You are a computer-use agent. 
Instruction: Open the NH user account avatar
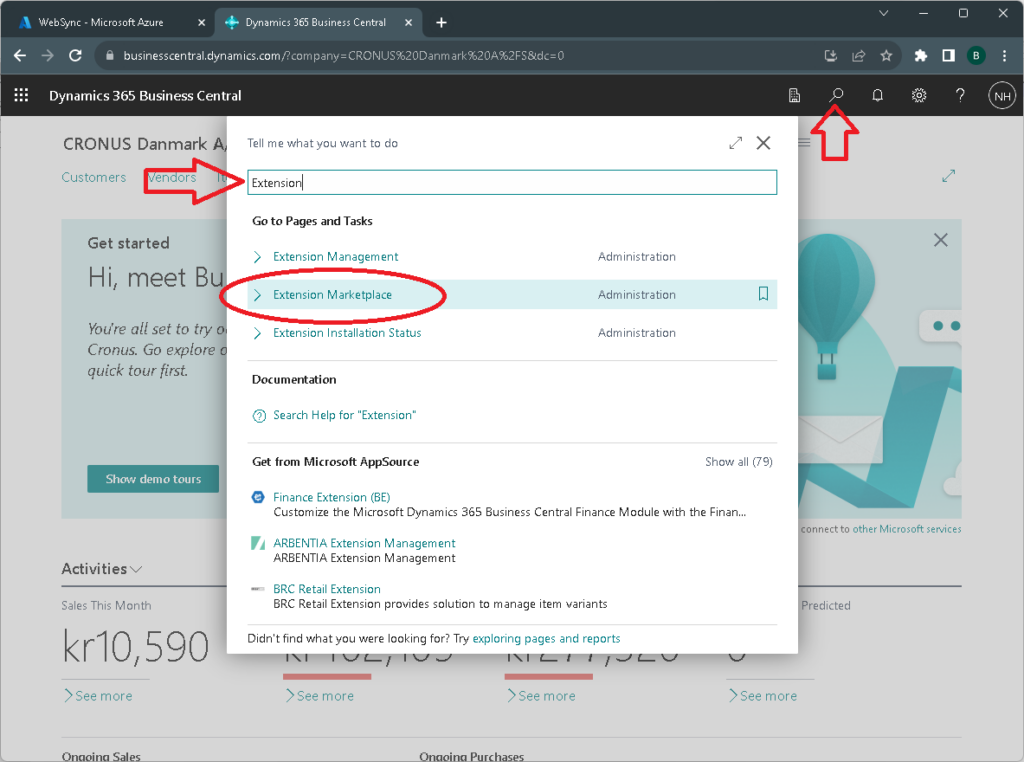tap(1001, 96)
